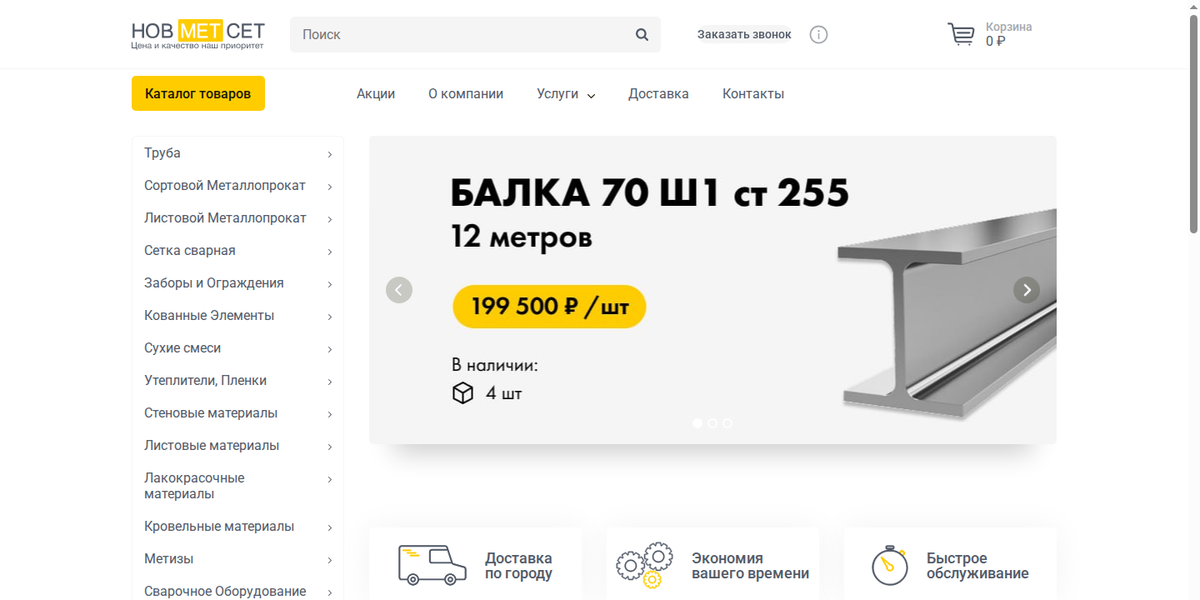Open the info circle icon
This screenshot has width=1200, height=600.
point(818,34)
